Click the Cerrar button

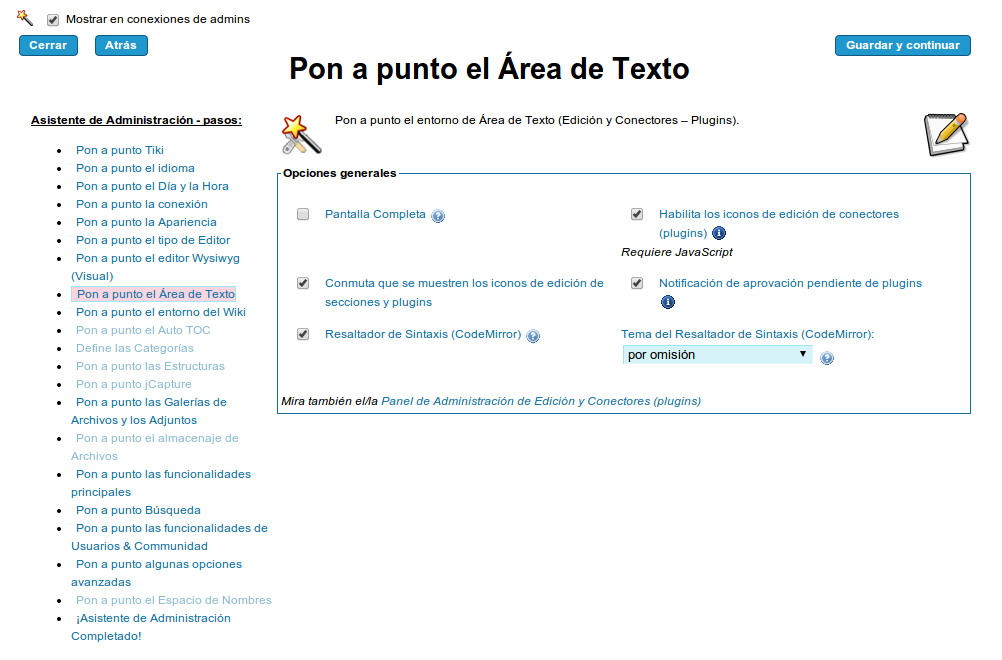(48, 45)
